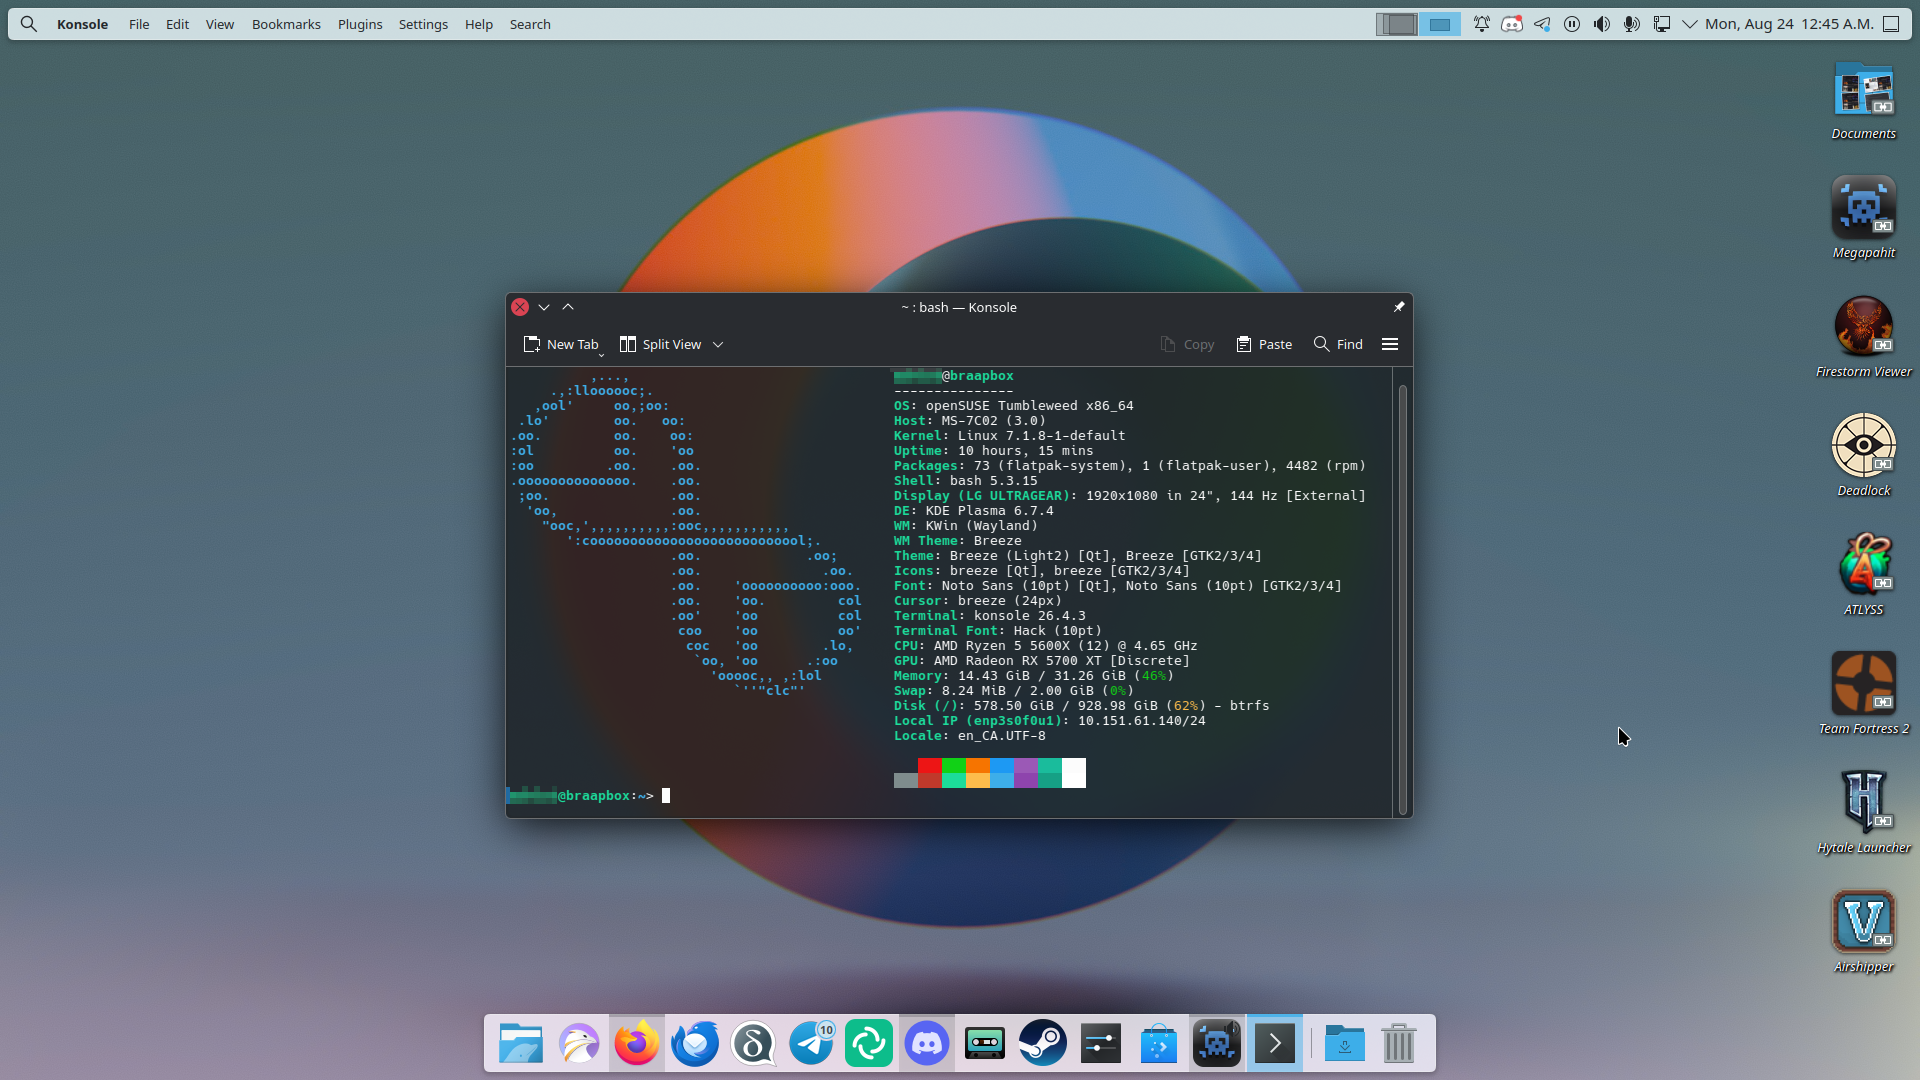
Task: Show the desktop via panel corner button
Action: tap(1891, 24)
